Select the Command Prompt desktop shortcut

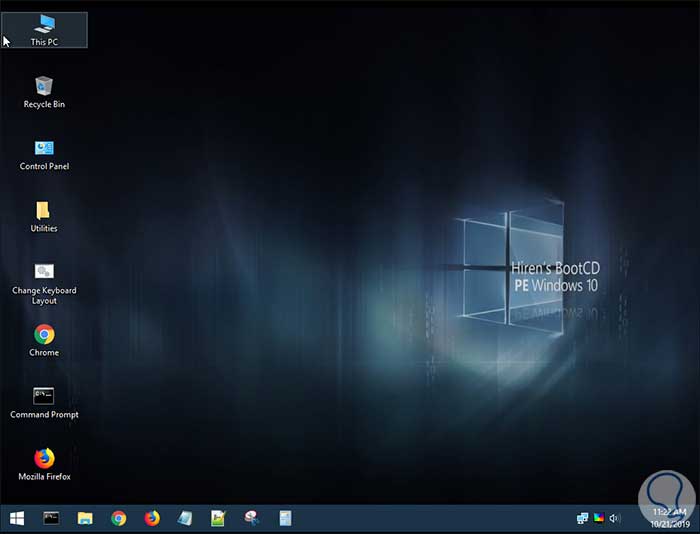coord(44,403)
